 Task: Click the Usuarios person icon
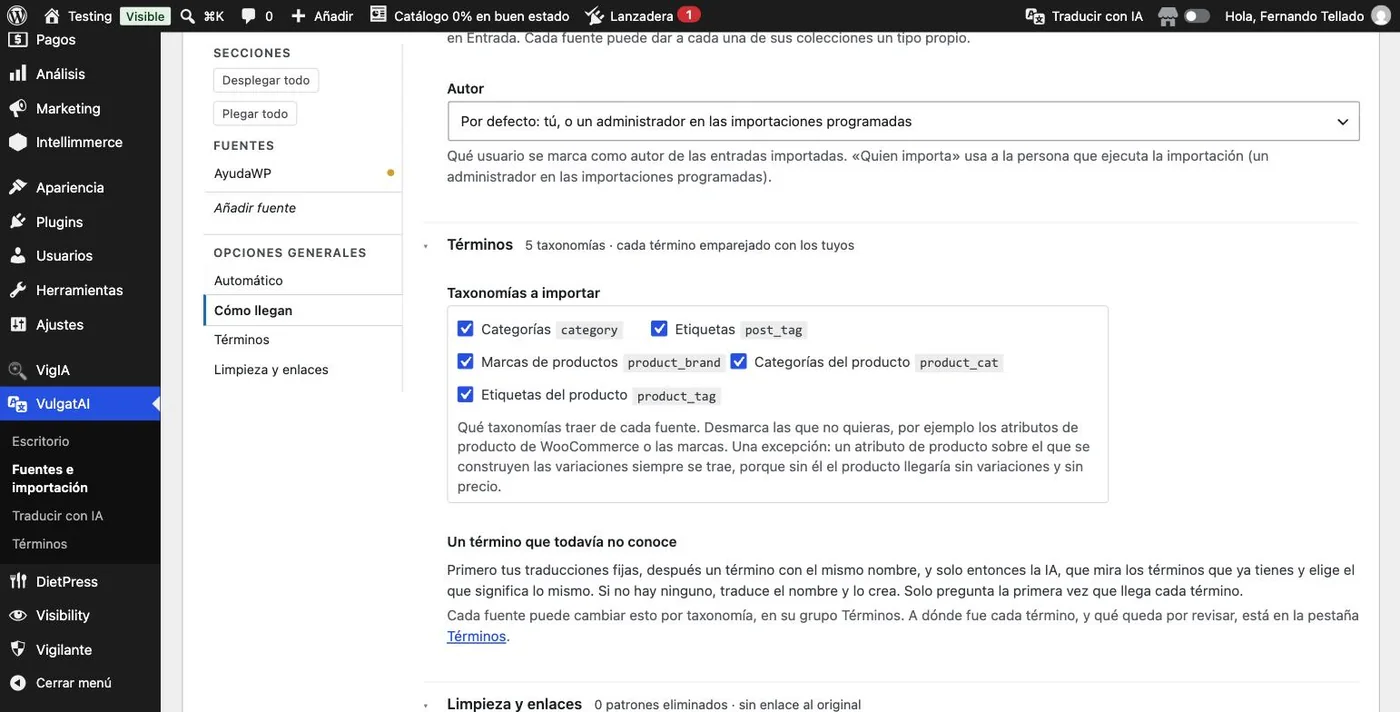point(17,256)
